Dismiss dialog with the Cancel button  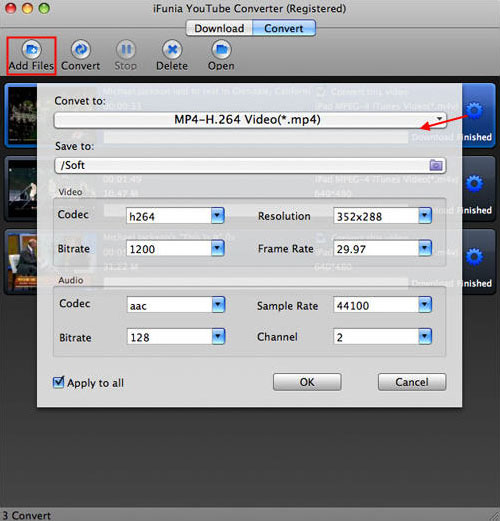click(412, 382)
